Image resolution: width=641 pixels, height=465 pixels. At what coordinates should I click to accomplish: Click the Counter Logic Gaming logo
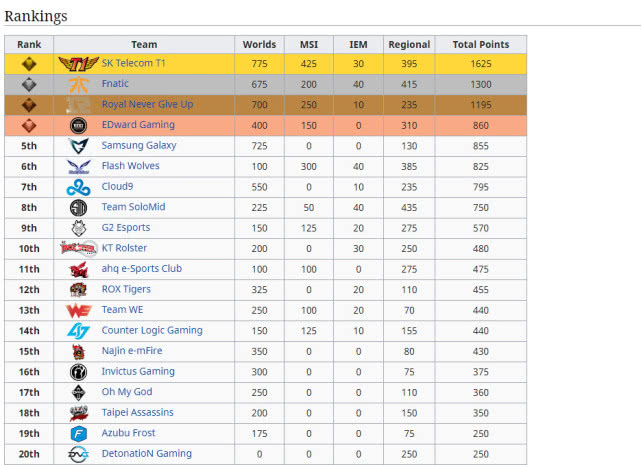click(x=78, y=331)
